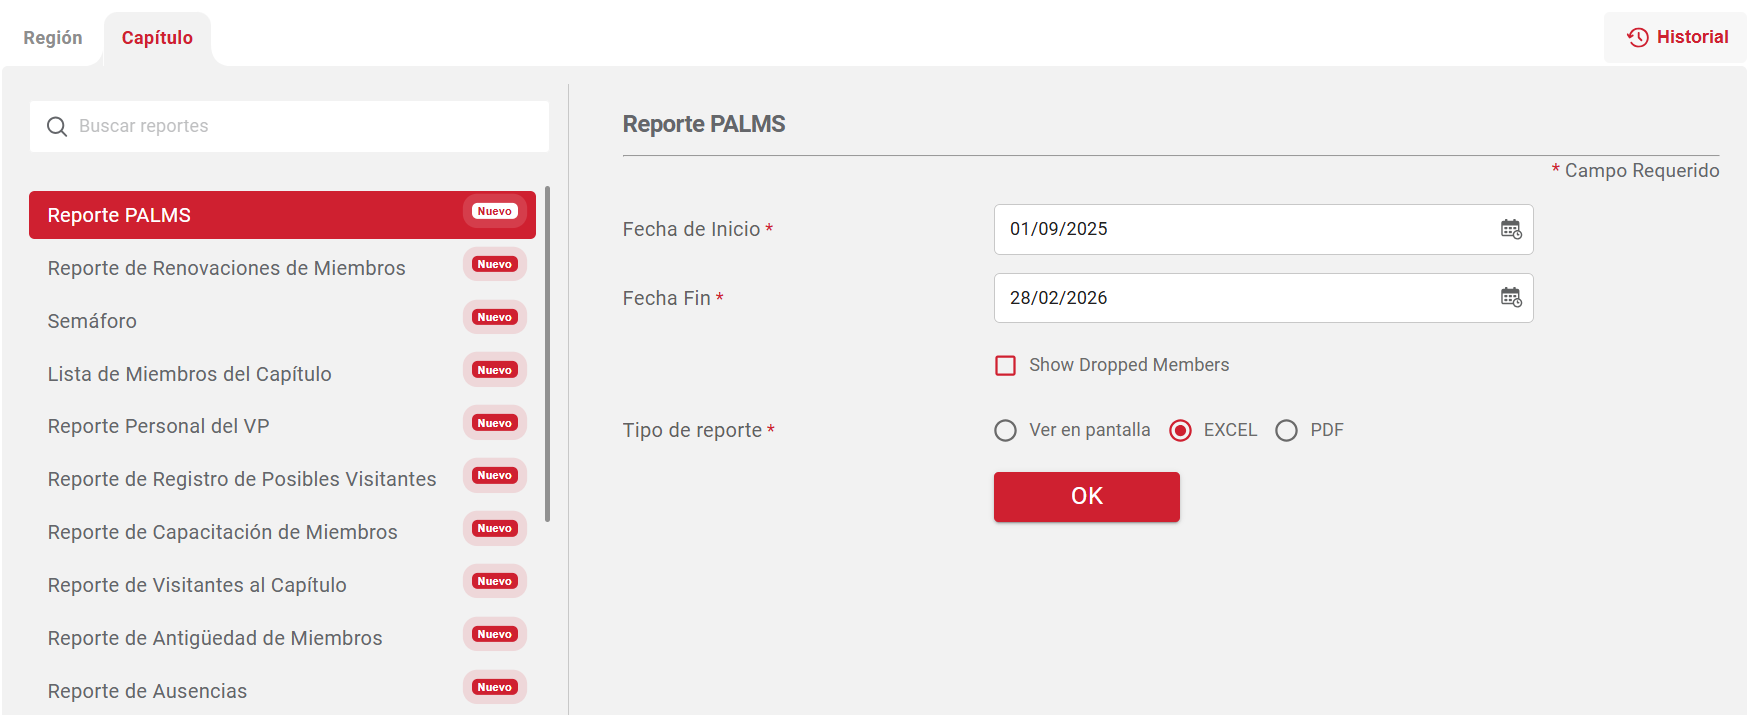Image resolution: width=1747 pixels, height=715 pixels.
Task: Click the search magnifier icon
Action: click(x=57, y=127)
